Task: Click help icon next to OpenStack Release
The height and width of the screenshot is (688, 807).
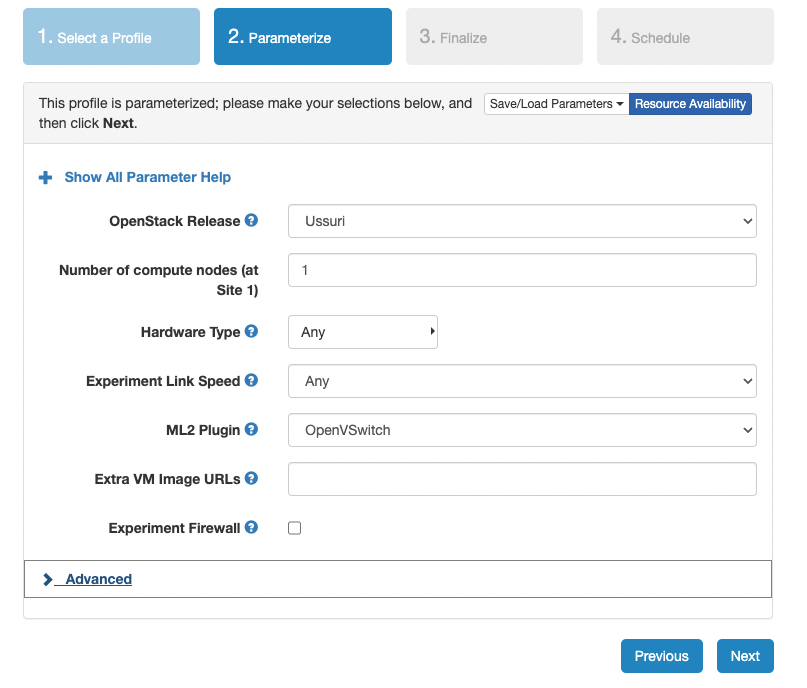Action: [x=252, y=220]
